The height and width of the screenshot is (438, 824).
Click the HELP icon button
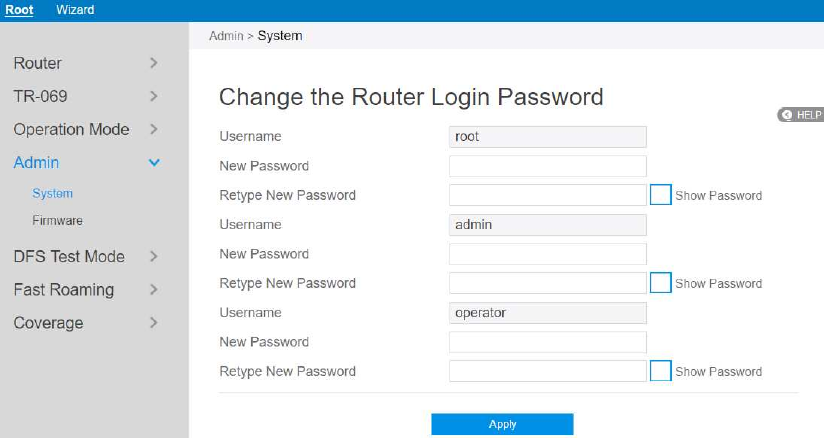pyautogui.click(x=800, y=115)
